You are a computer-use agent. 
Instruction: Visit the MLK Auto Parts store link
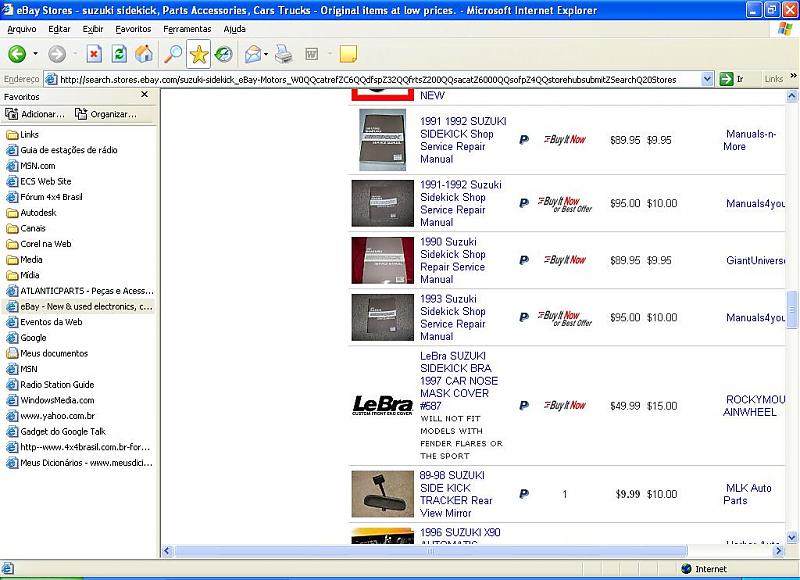[747, 494]
